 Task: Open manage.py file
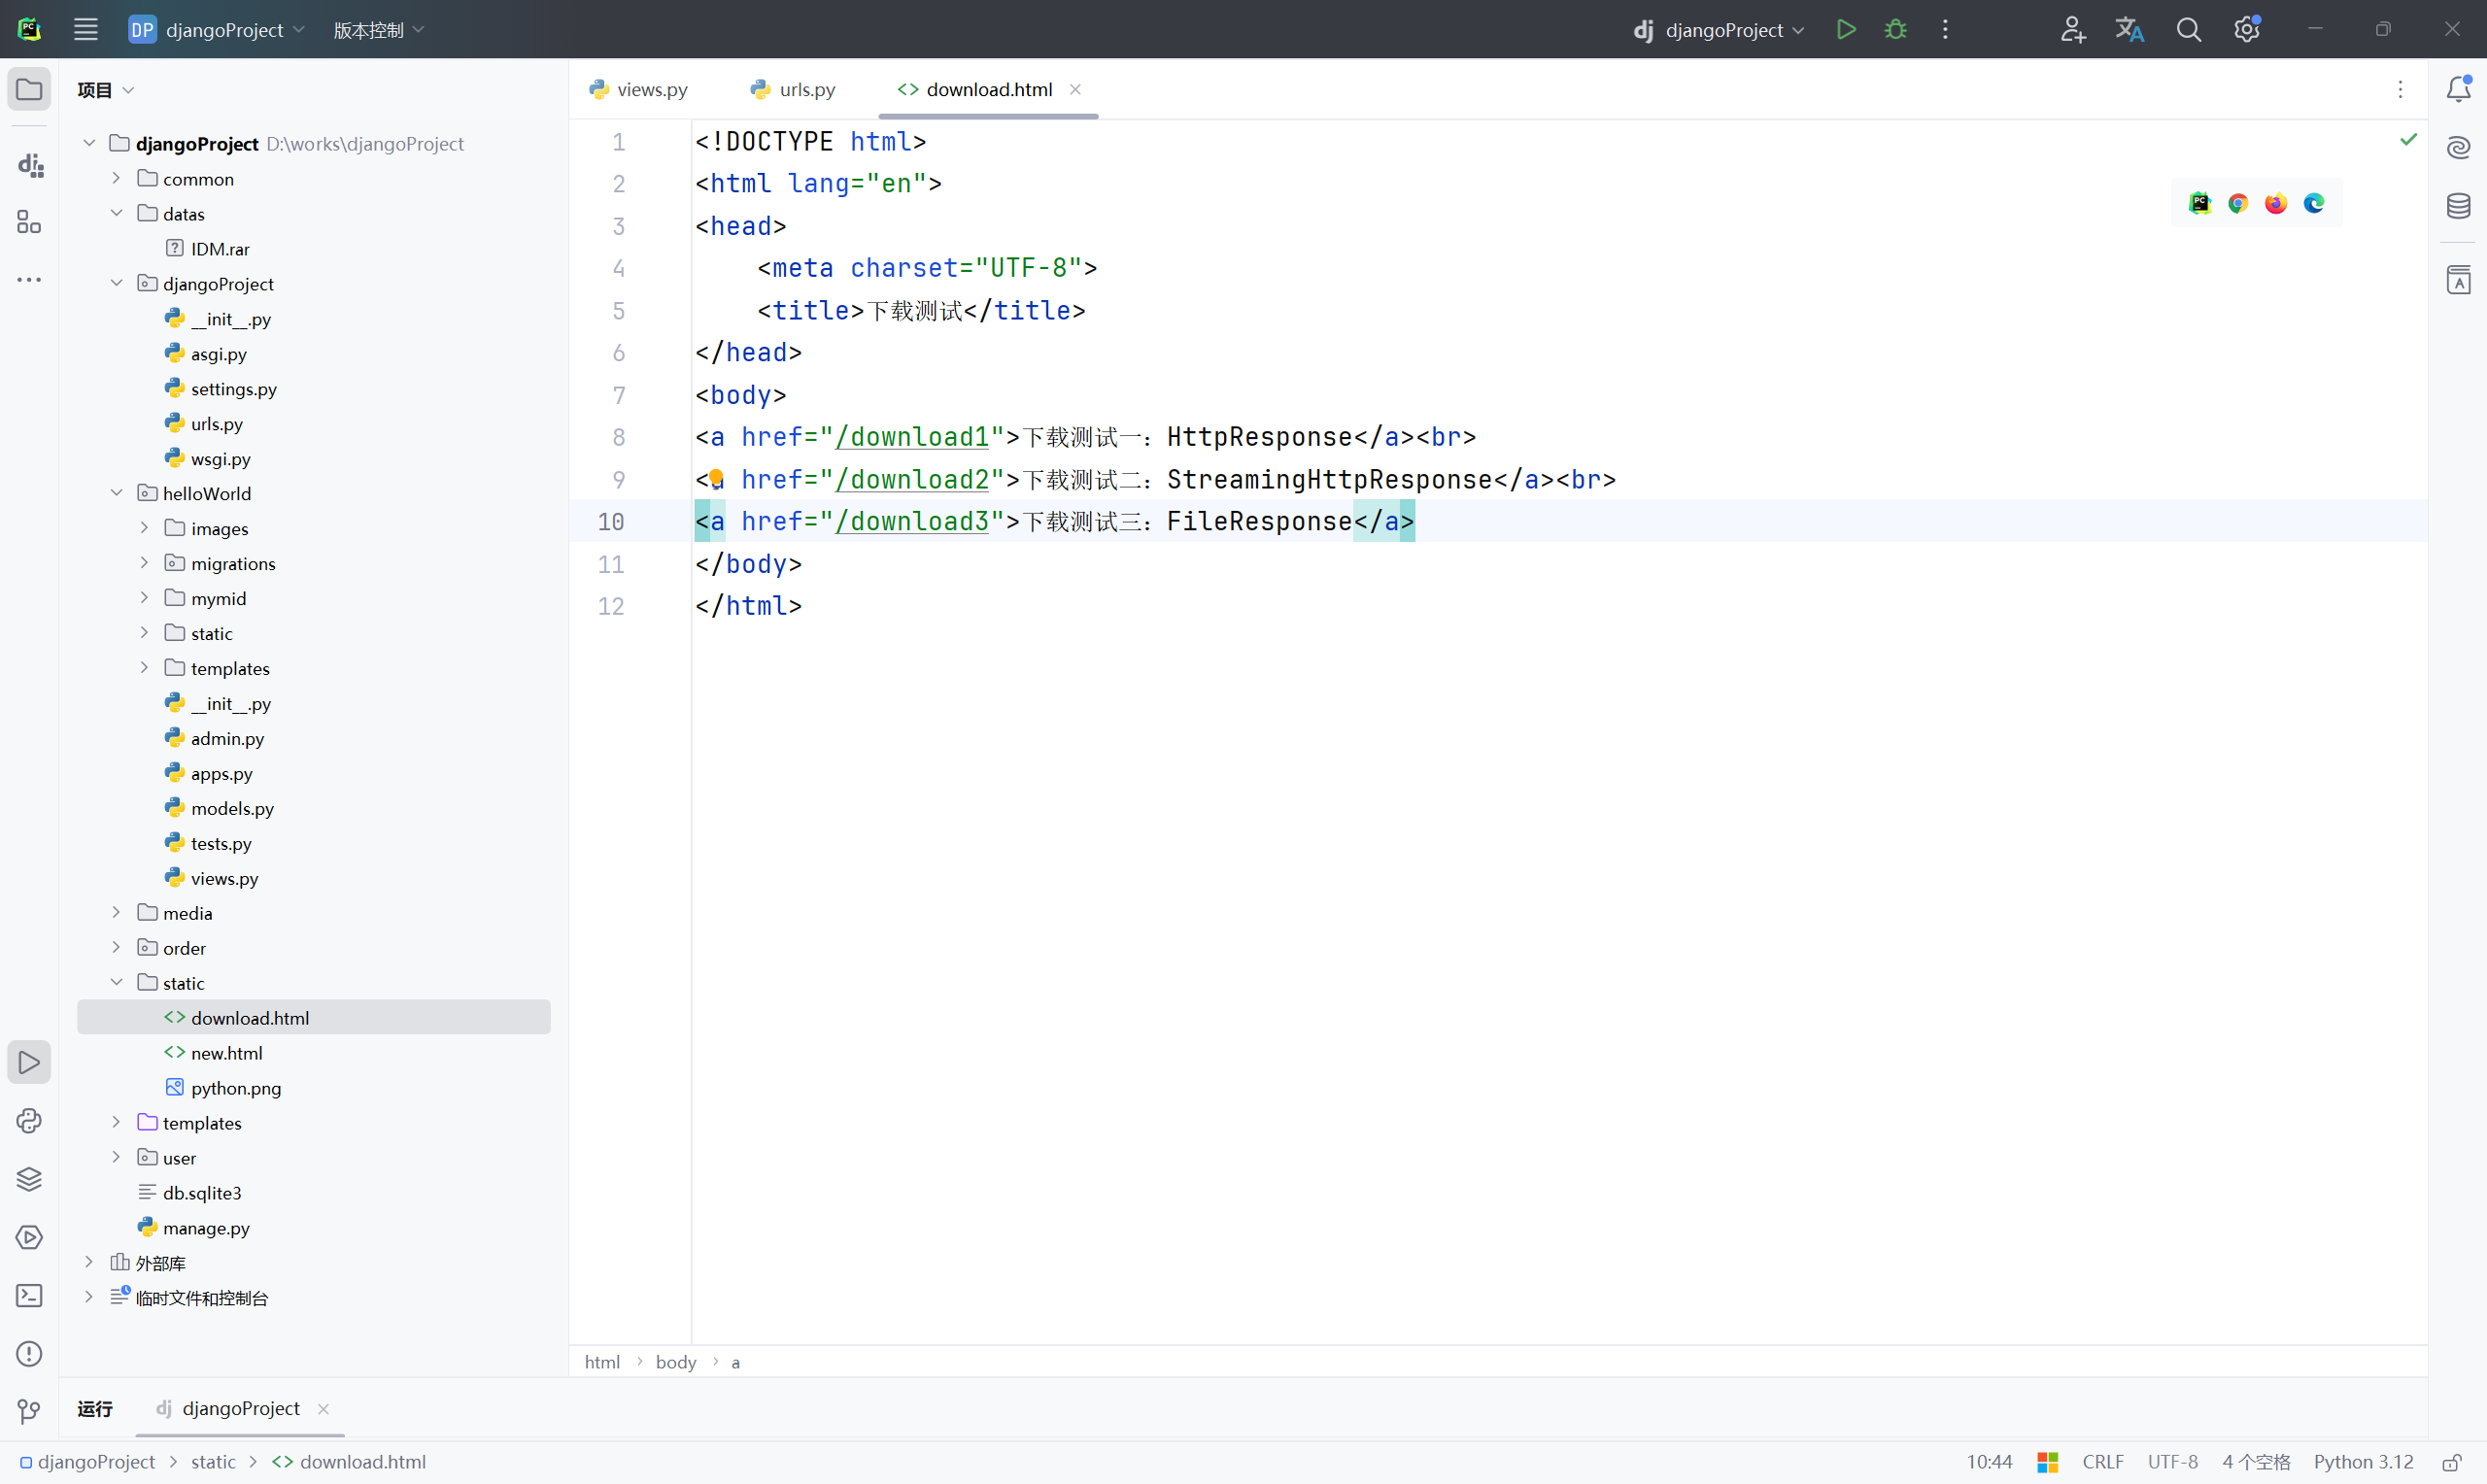point(206,1227)
